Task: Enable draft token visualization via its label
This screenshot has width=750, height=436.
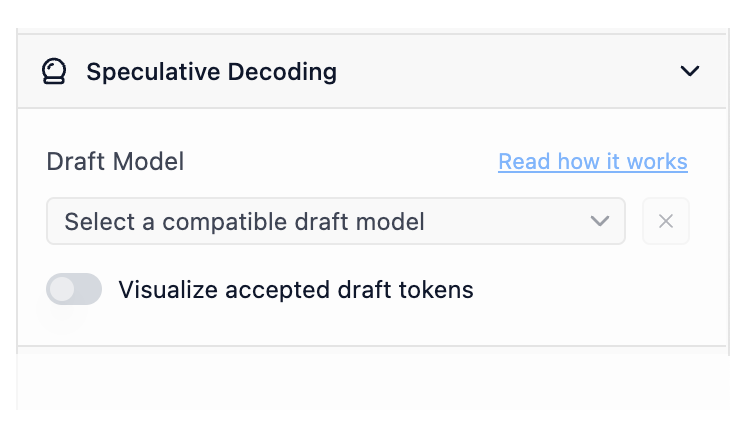Action: 295,290
